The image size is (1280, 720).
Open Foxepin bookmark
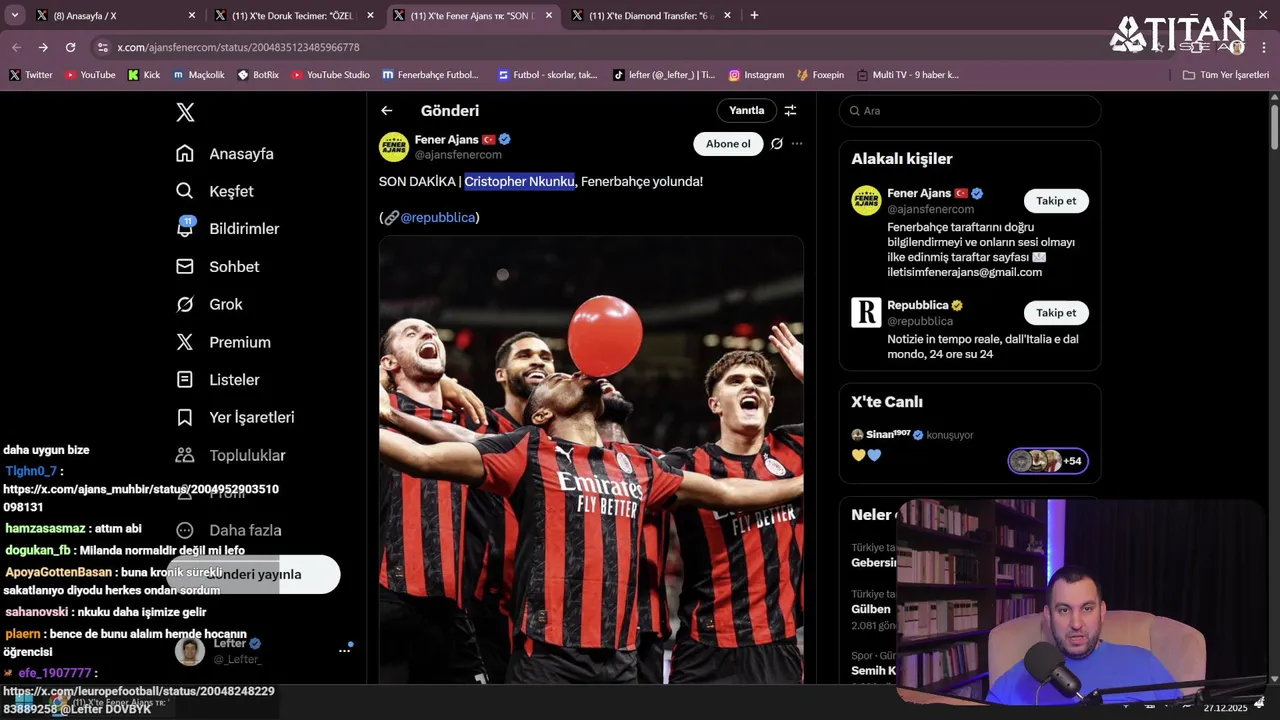[820, 75]
